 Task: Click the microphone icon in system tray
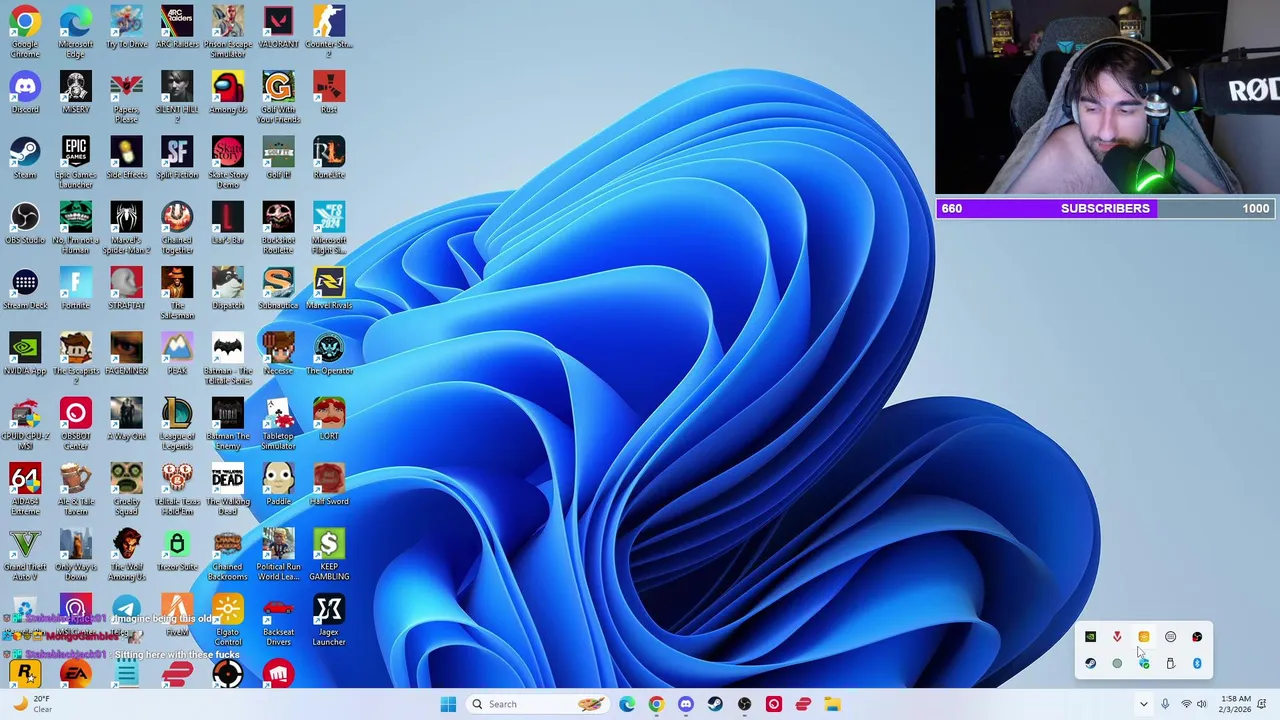(x=1165, y=704)
